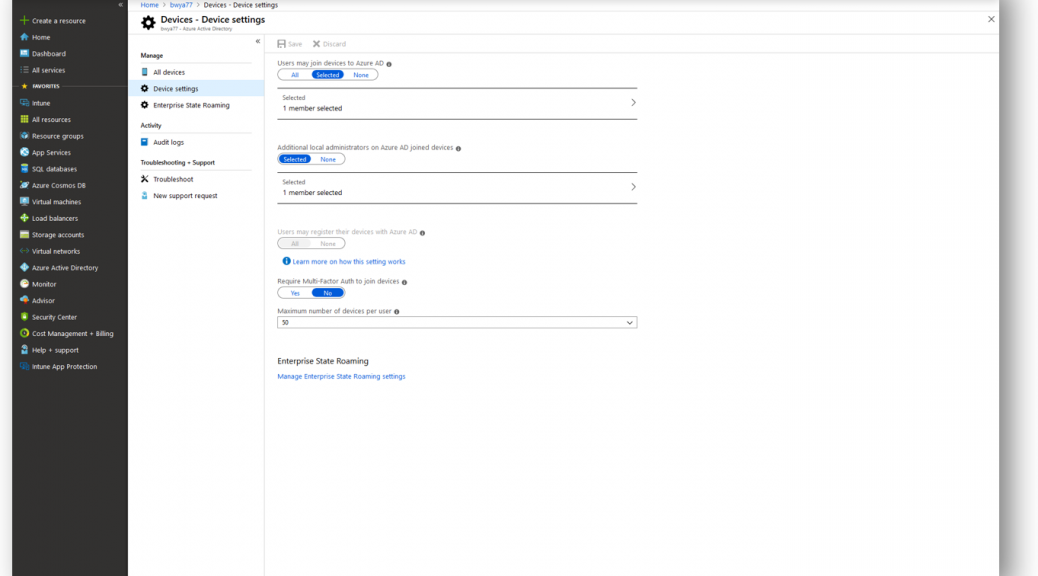Image resolution: width=1038 pixels, height=576 pixels.
Task: Click the Virtual machines icon
Action: [24, 202]
